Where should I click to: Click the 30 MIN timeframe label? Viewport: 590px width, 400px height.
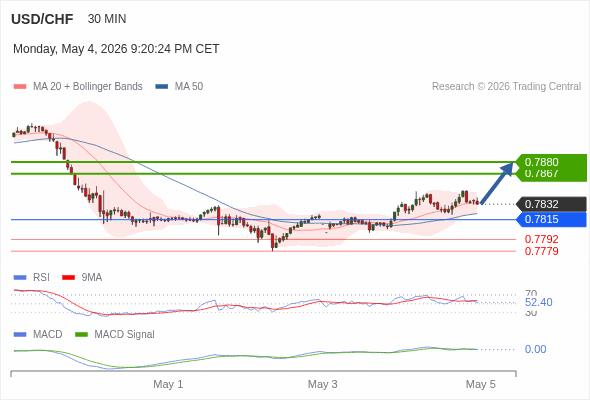click(x=107, y=19)
